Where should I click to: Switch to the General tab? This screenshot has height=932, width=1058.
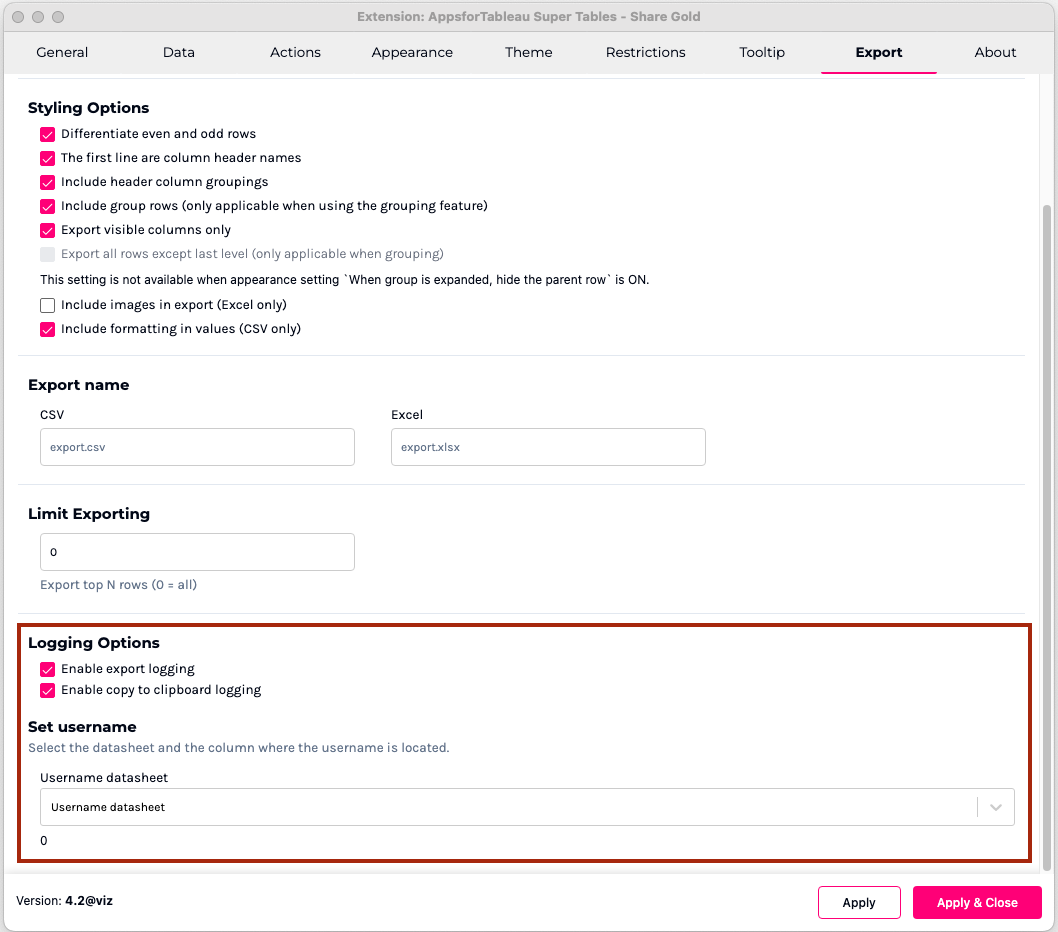click(x=62, y=52)
